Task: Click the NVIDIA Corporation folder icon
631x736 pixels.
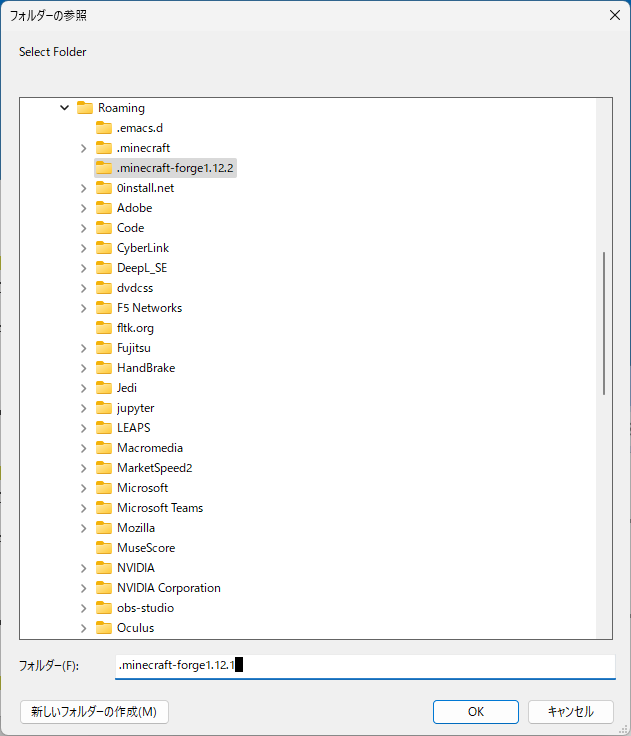Action: click(x=104, y=588)
